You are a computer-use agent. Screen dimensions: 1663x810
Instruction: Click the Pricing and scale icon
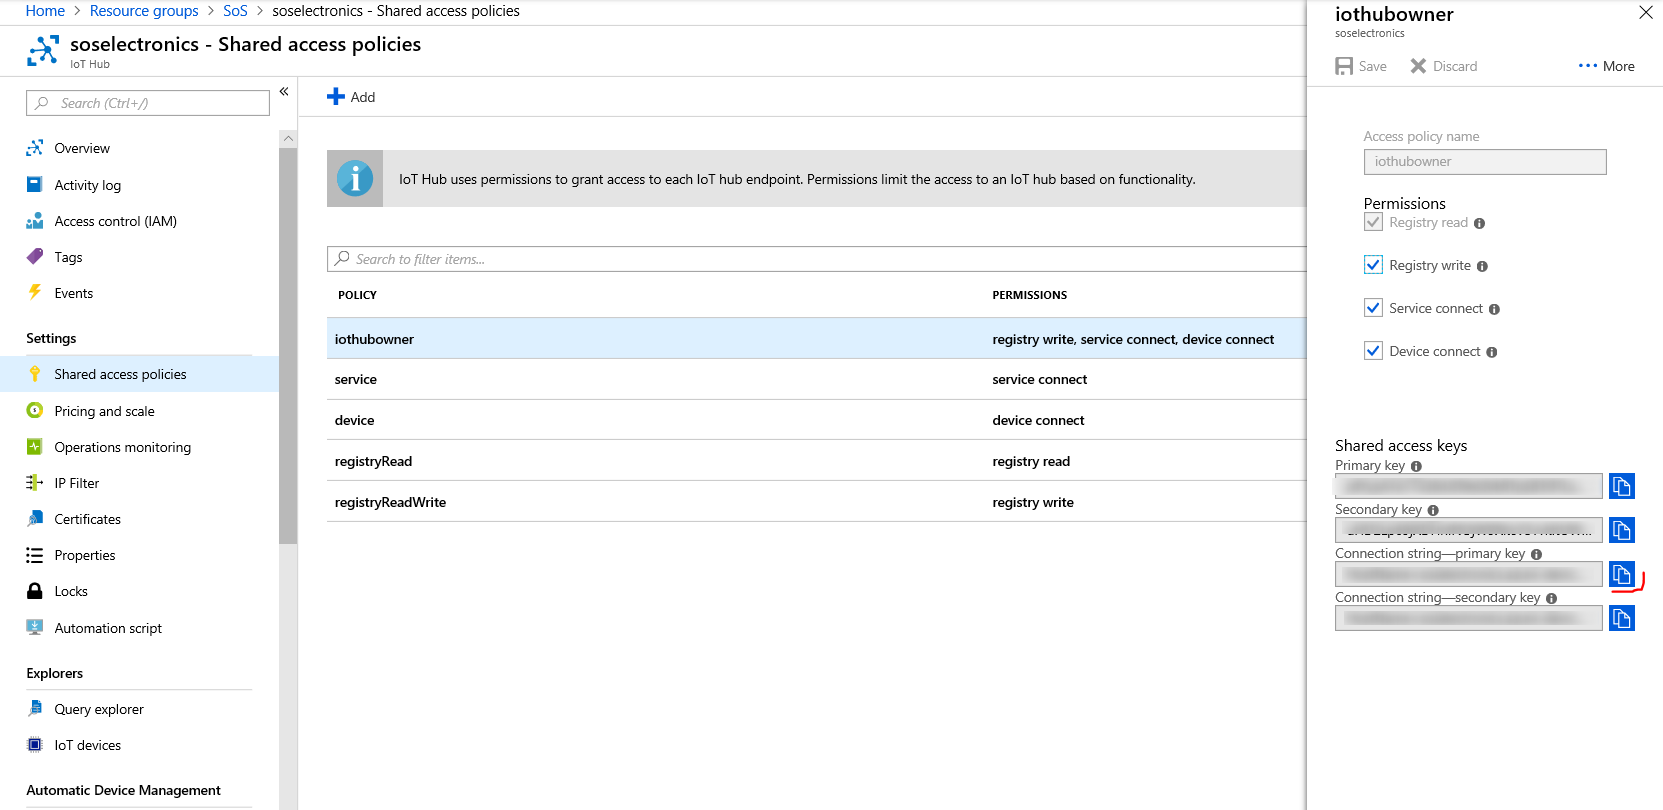coord(35,411)
